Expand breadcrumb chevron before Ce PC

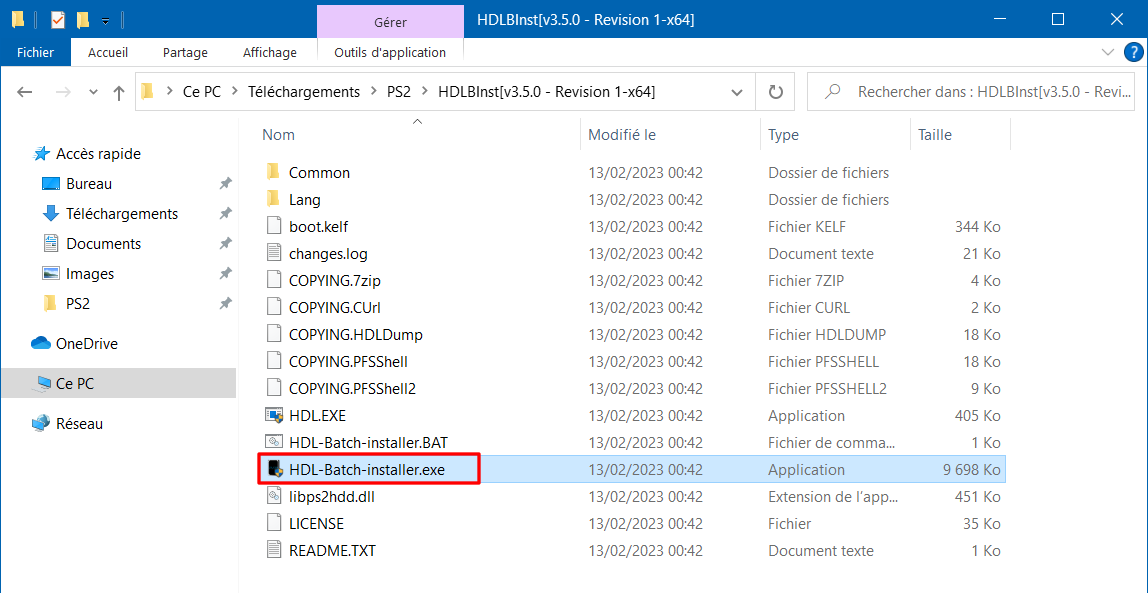pos(170,92)
